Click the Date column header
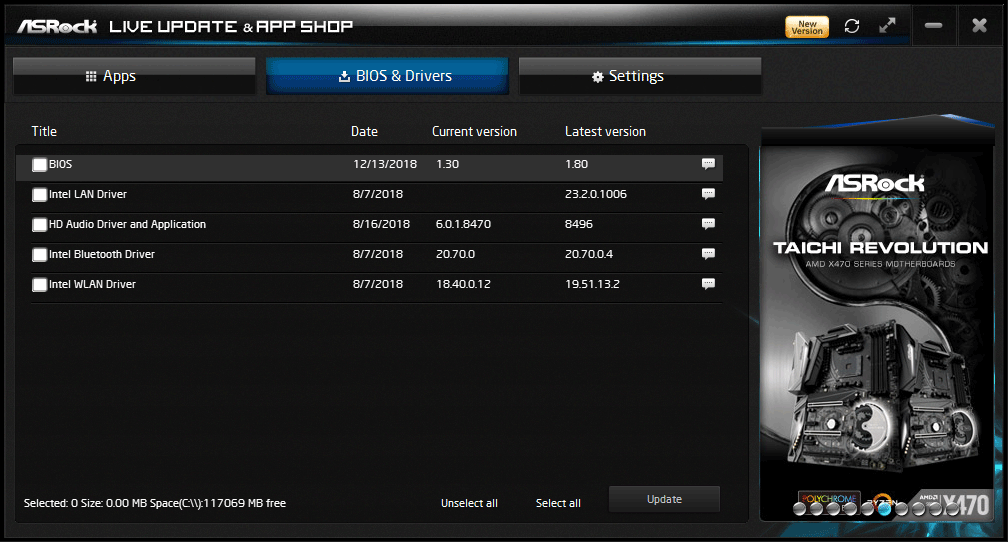Viewport: 1008px width, 542px height. (x=364, y=131)
